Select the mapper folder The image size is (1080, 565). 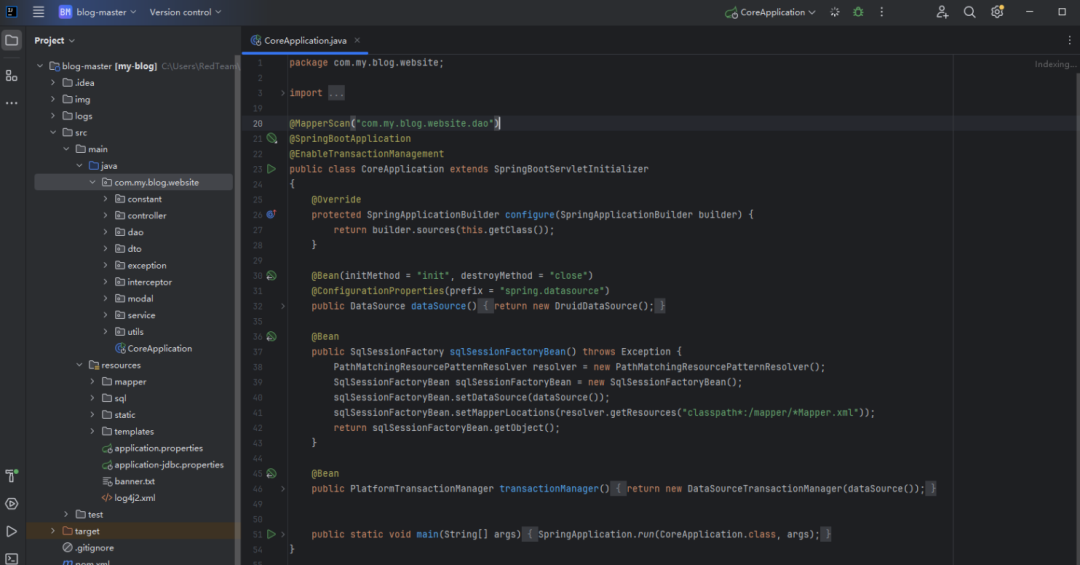(x=124, y=382)
